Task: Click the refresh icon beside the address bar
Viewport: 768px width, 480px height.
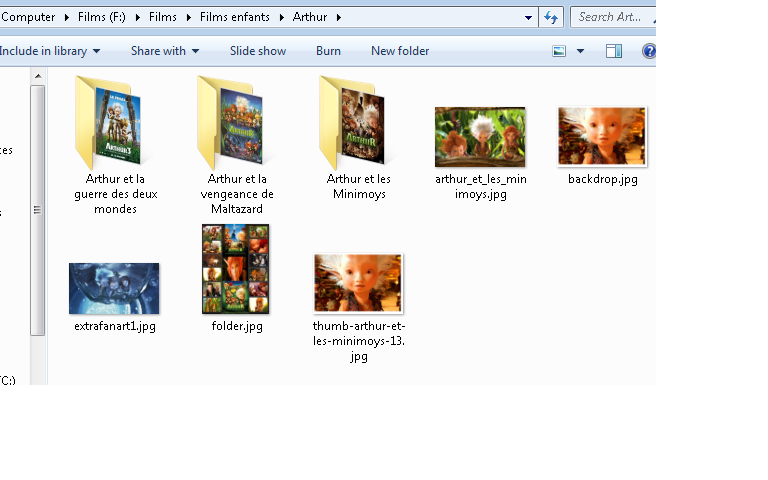Action: (x=551, y=18)
